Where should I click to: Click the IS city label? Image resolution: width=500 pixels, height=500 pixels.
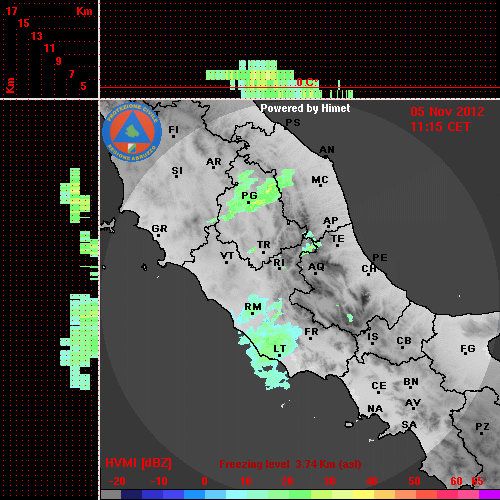coord(373,337)
